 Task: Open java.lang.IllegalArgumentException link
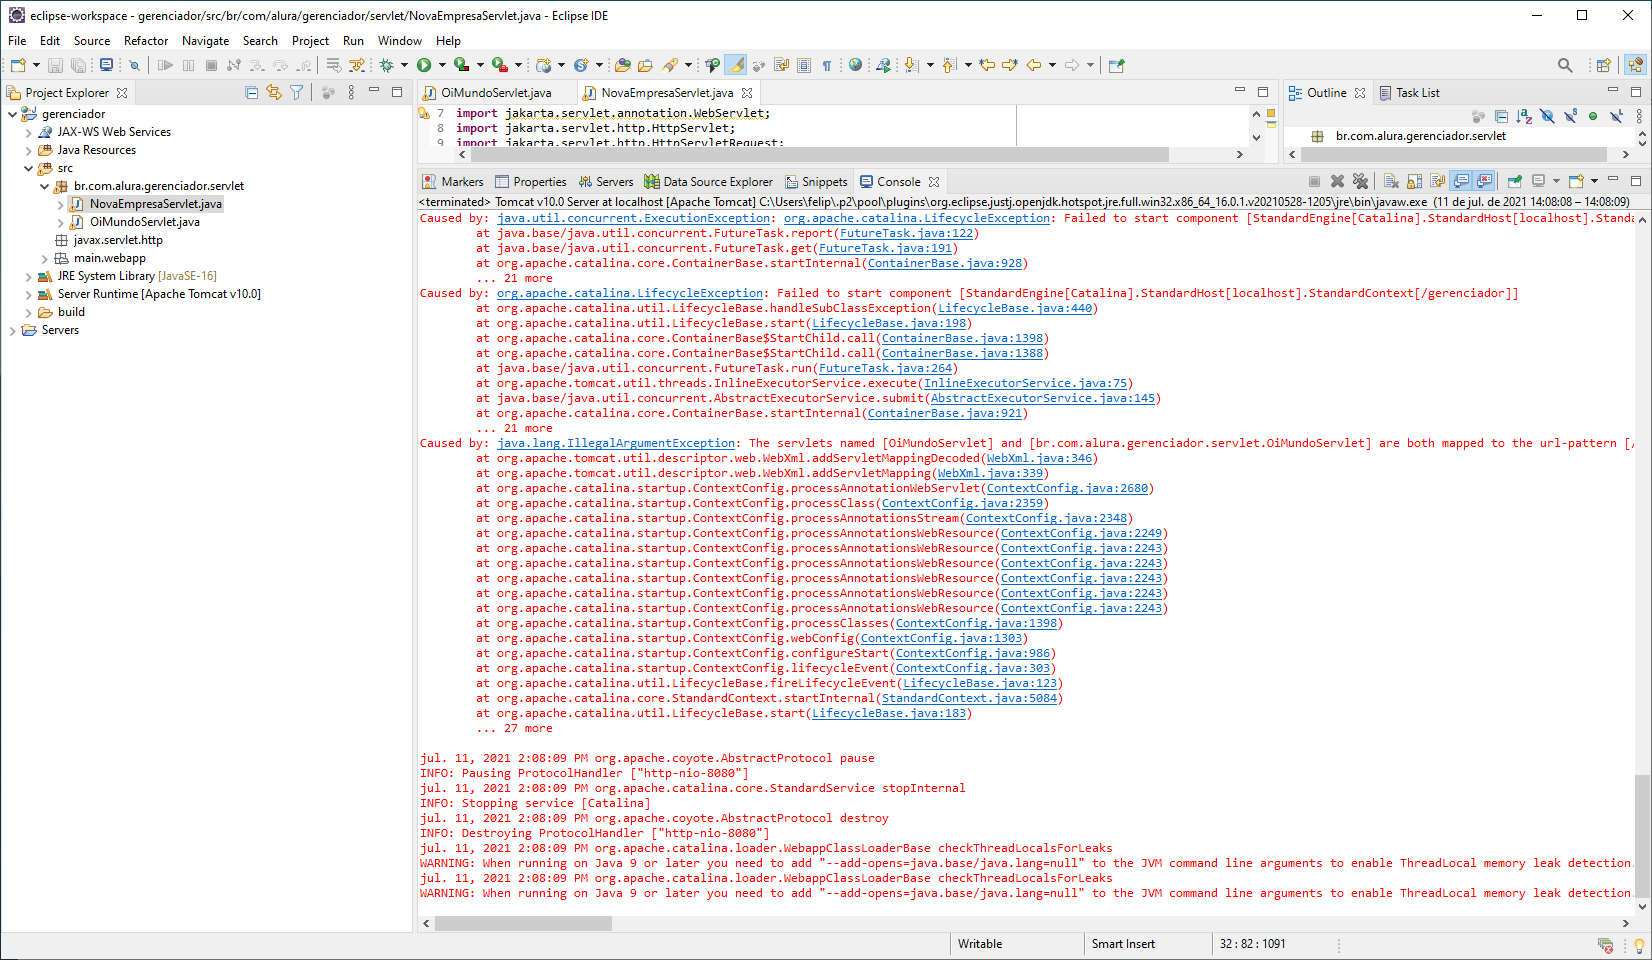[x=616, y=443]
